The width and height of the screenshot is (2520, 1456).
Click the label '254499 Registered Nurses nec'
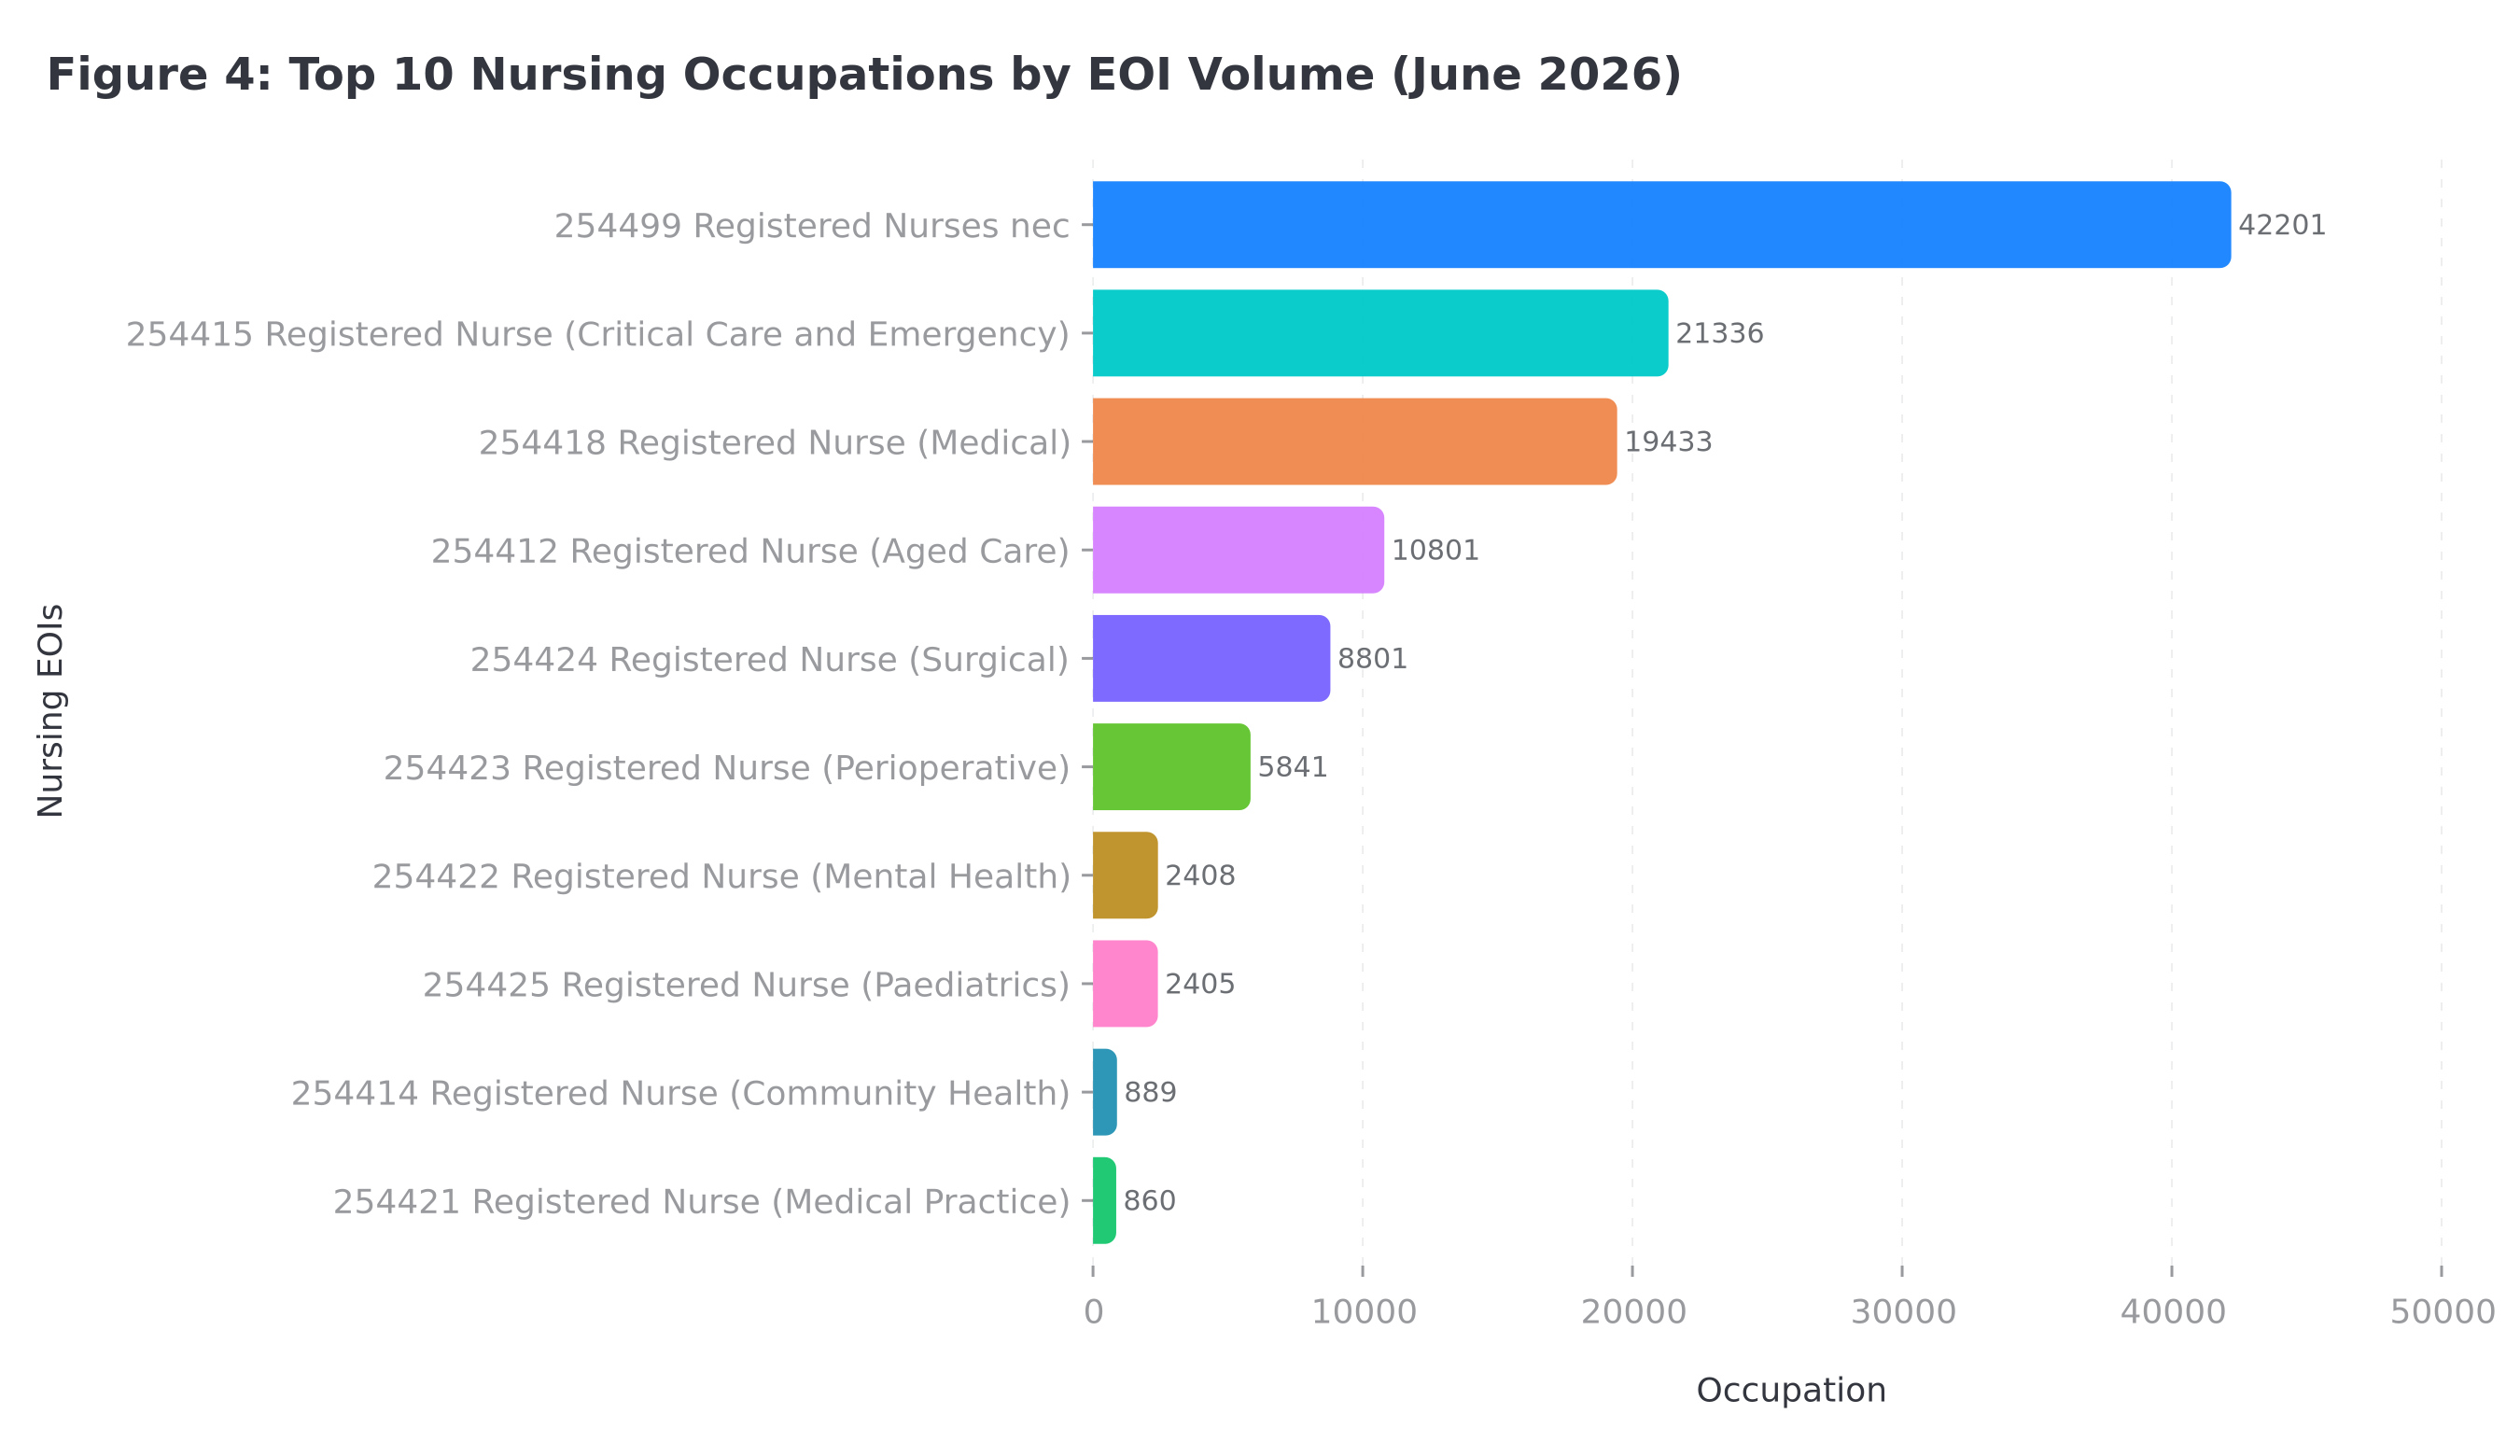tap(812, 227)
